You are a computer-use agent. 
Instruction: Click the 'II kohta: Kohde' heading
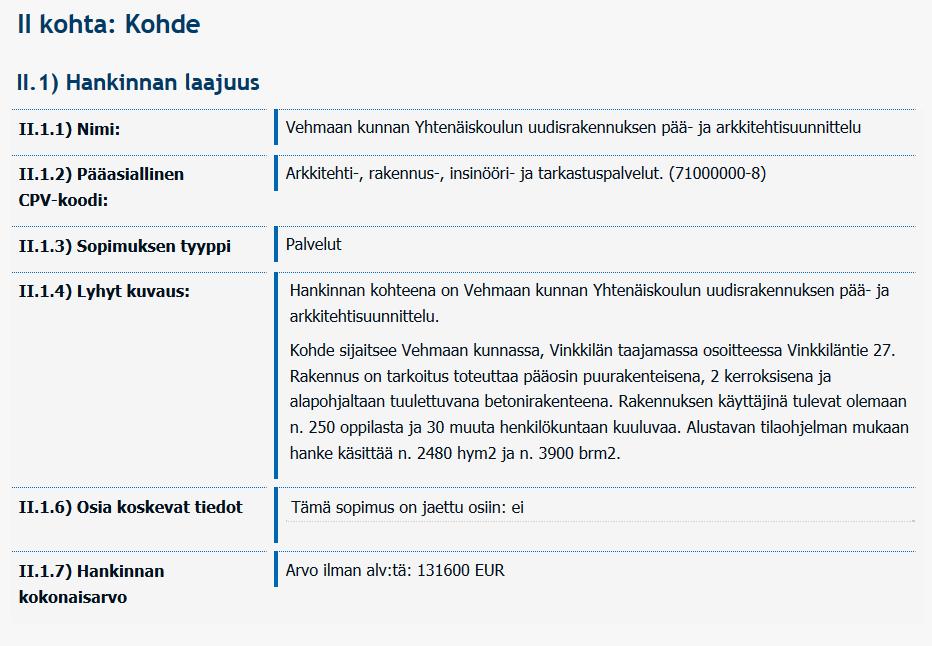109,24
